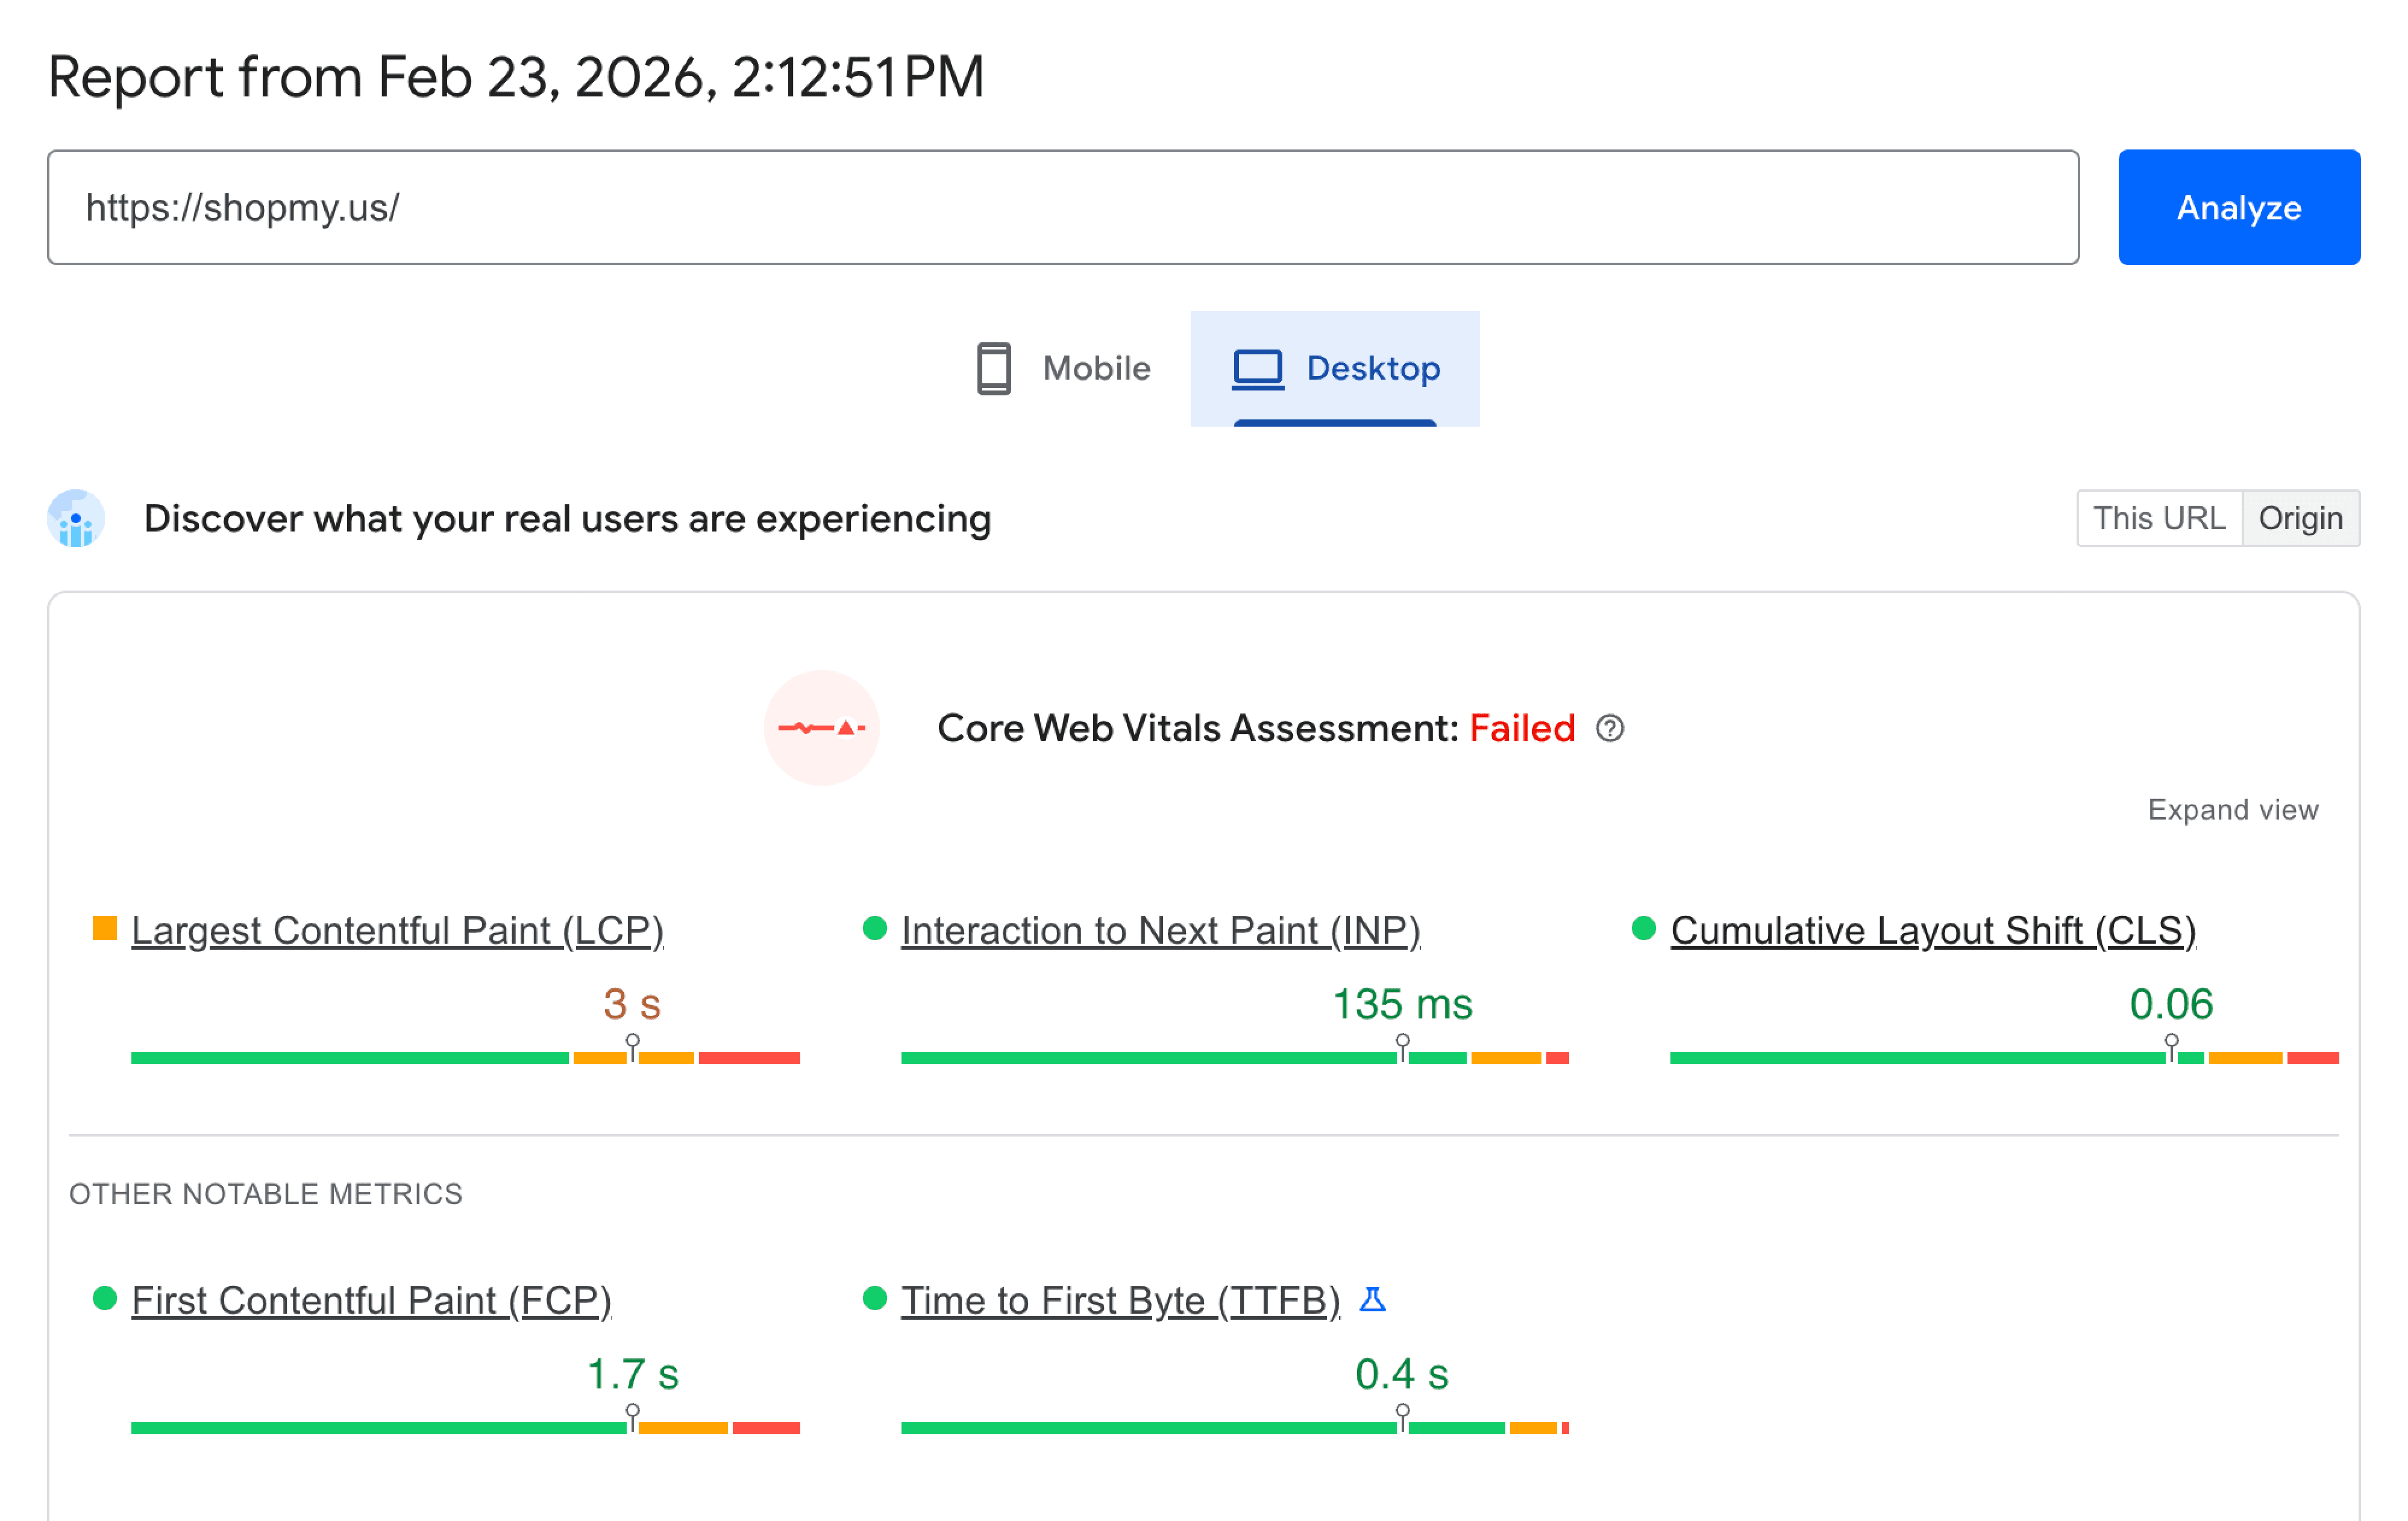The image size is (2408, 1521).
Task: Click the failed assessment pulse icon
Action: click(821, 728)
